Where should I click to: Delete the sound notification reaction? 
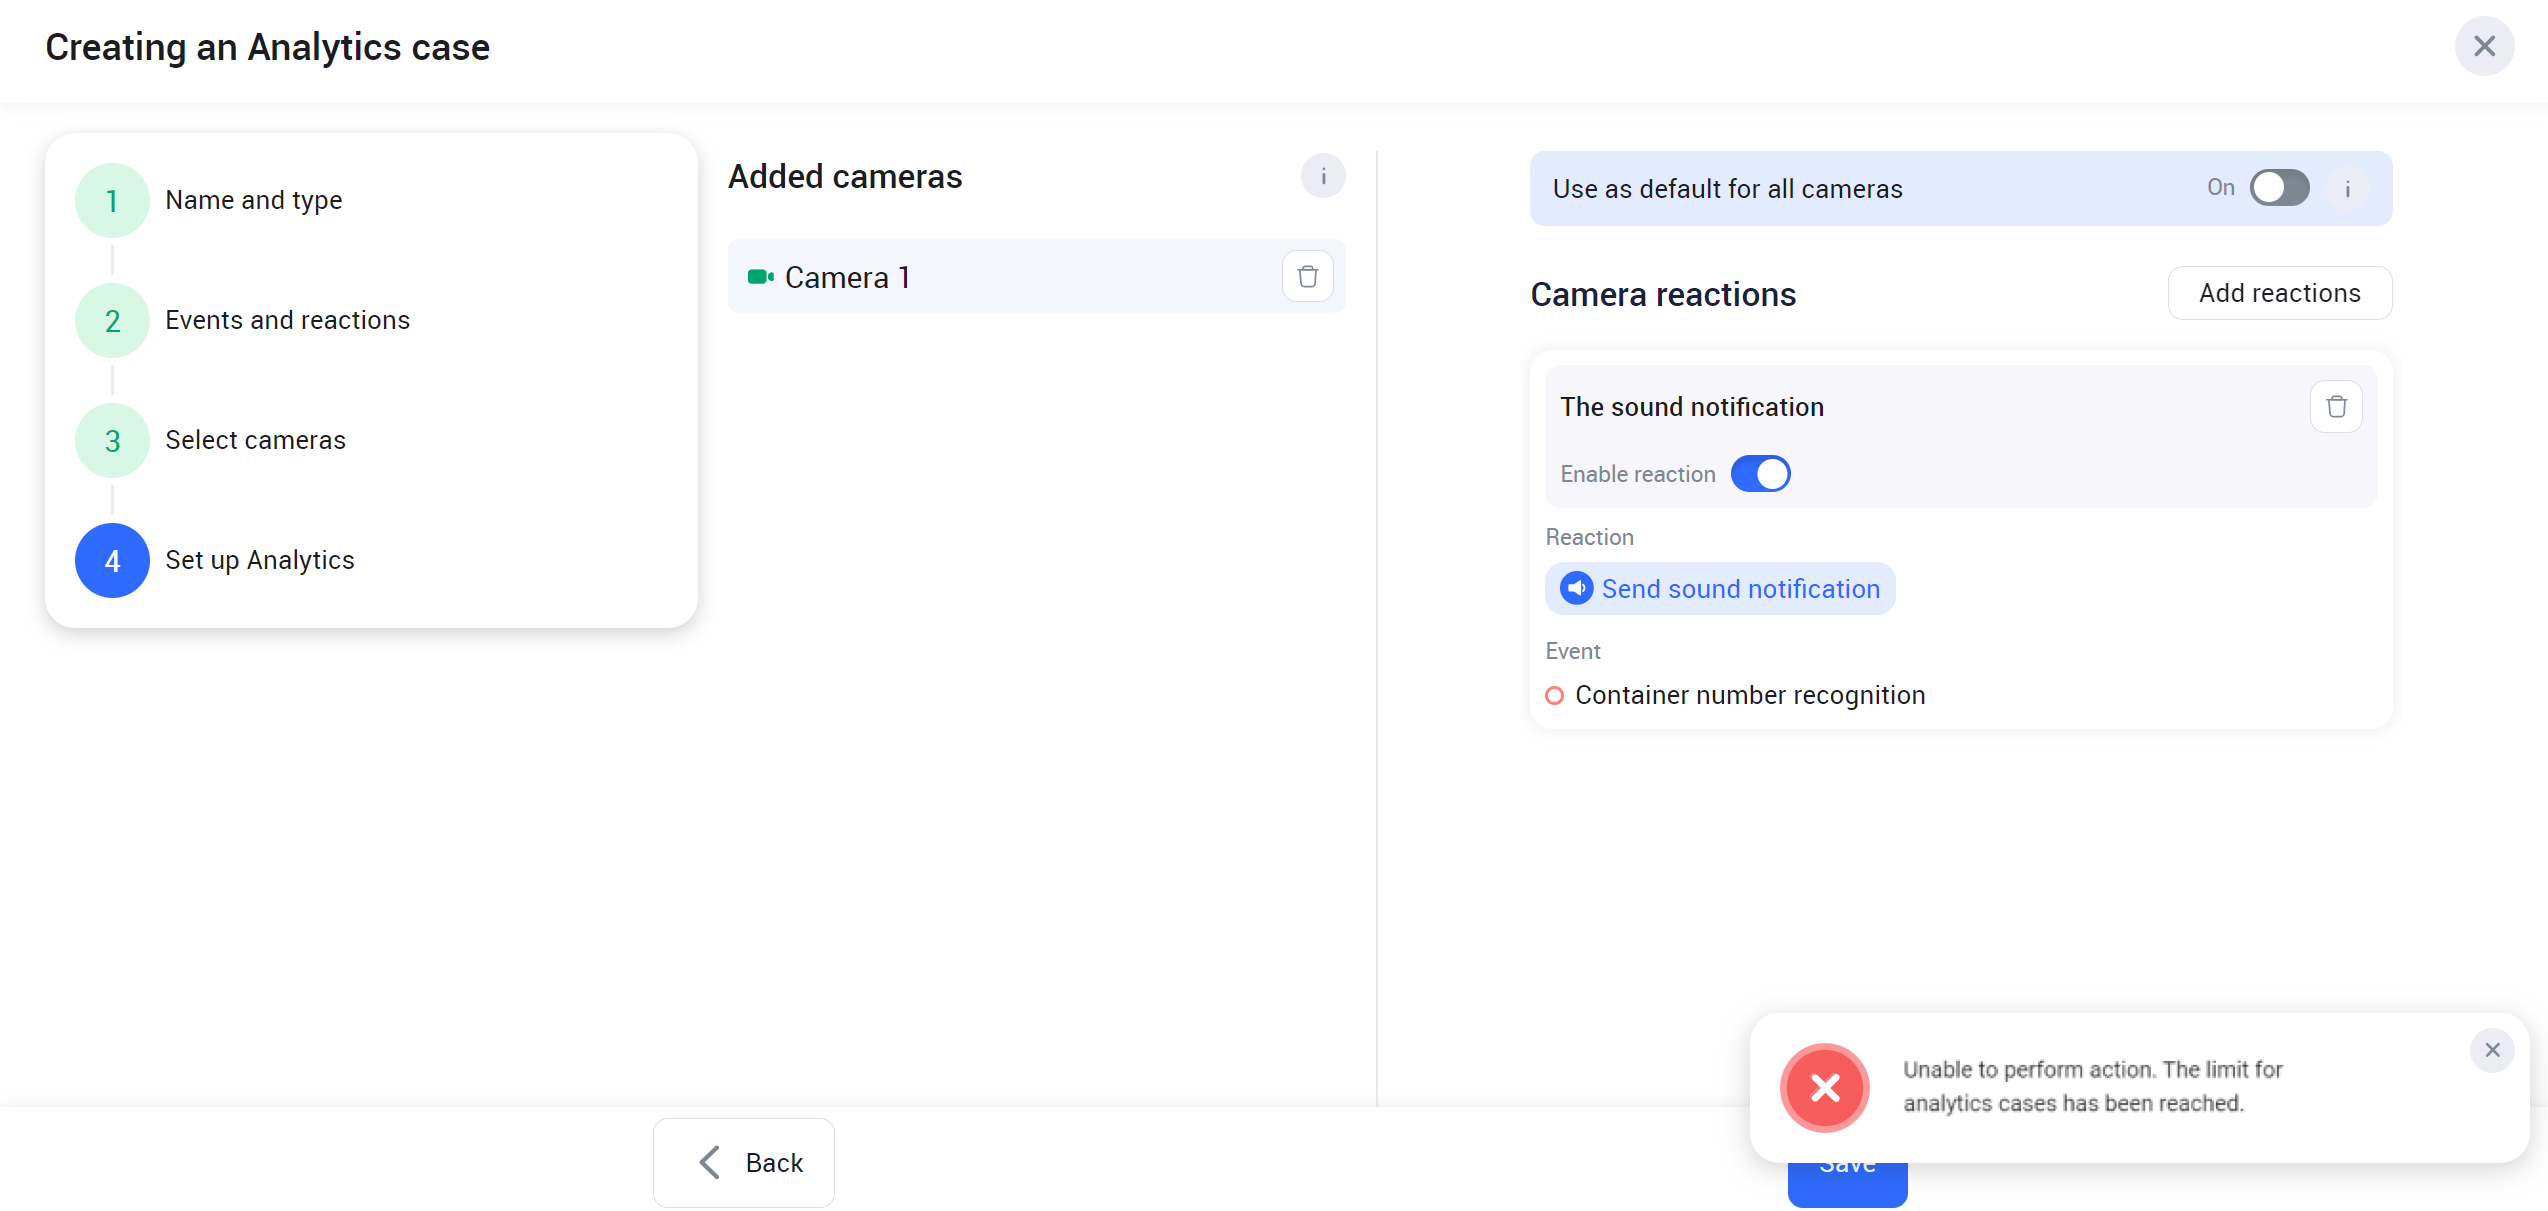pyautogui.click(x=2336, y=407)
